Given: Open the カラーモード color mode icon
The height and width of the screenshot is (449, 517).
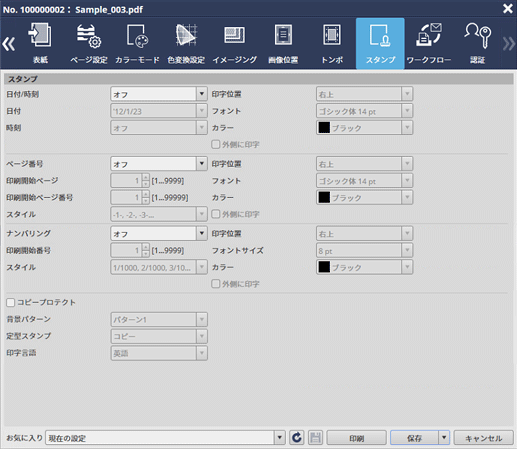Looking at the screenshot, I should (137, 43).
